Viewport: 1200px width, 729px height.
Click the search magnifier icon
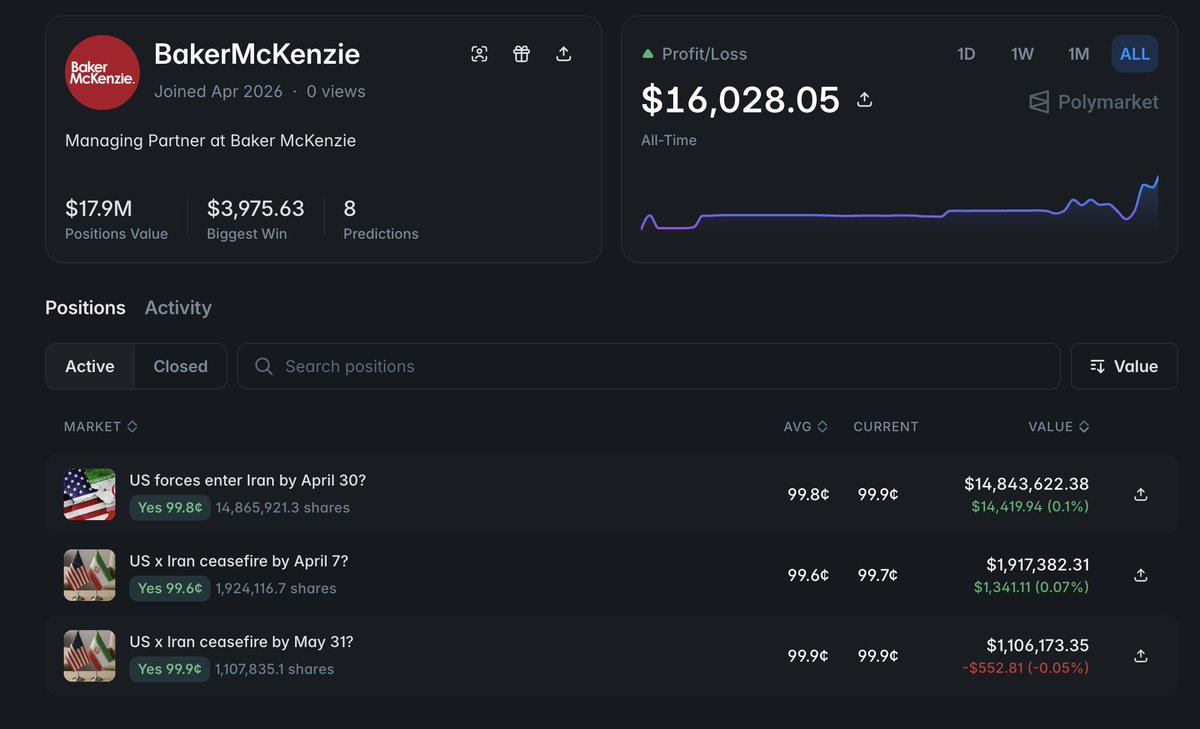coord(264,366)
